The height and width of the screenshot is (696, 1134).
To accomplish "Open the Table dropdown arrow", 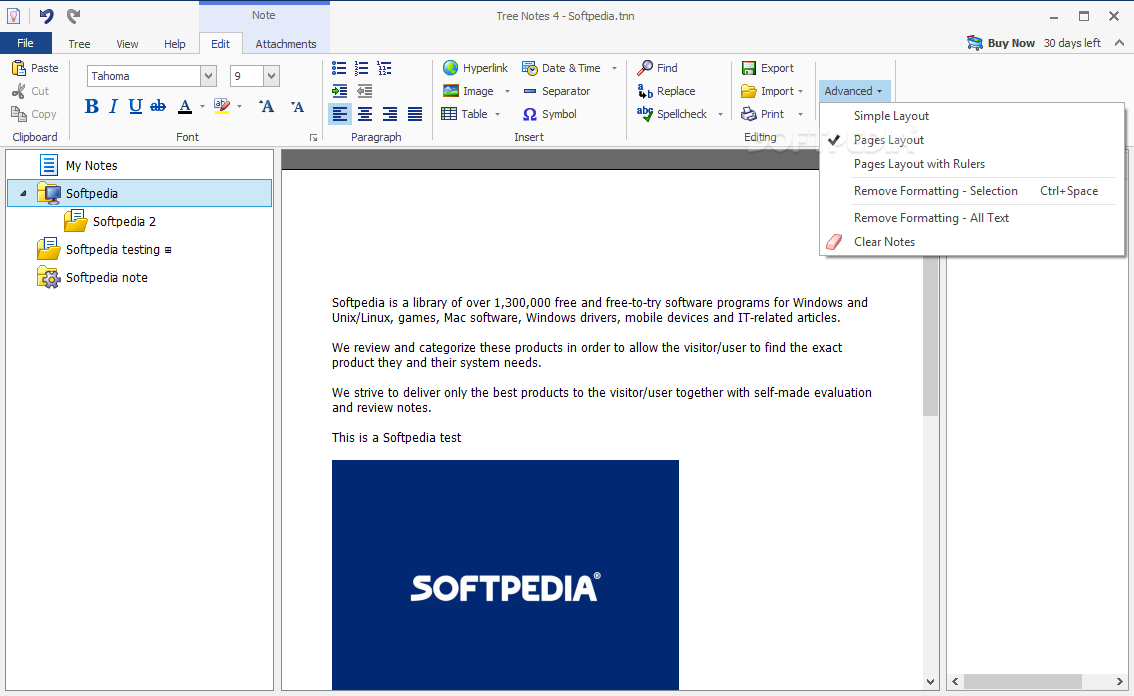I will (498, 114).
